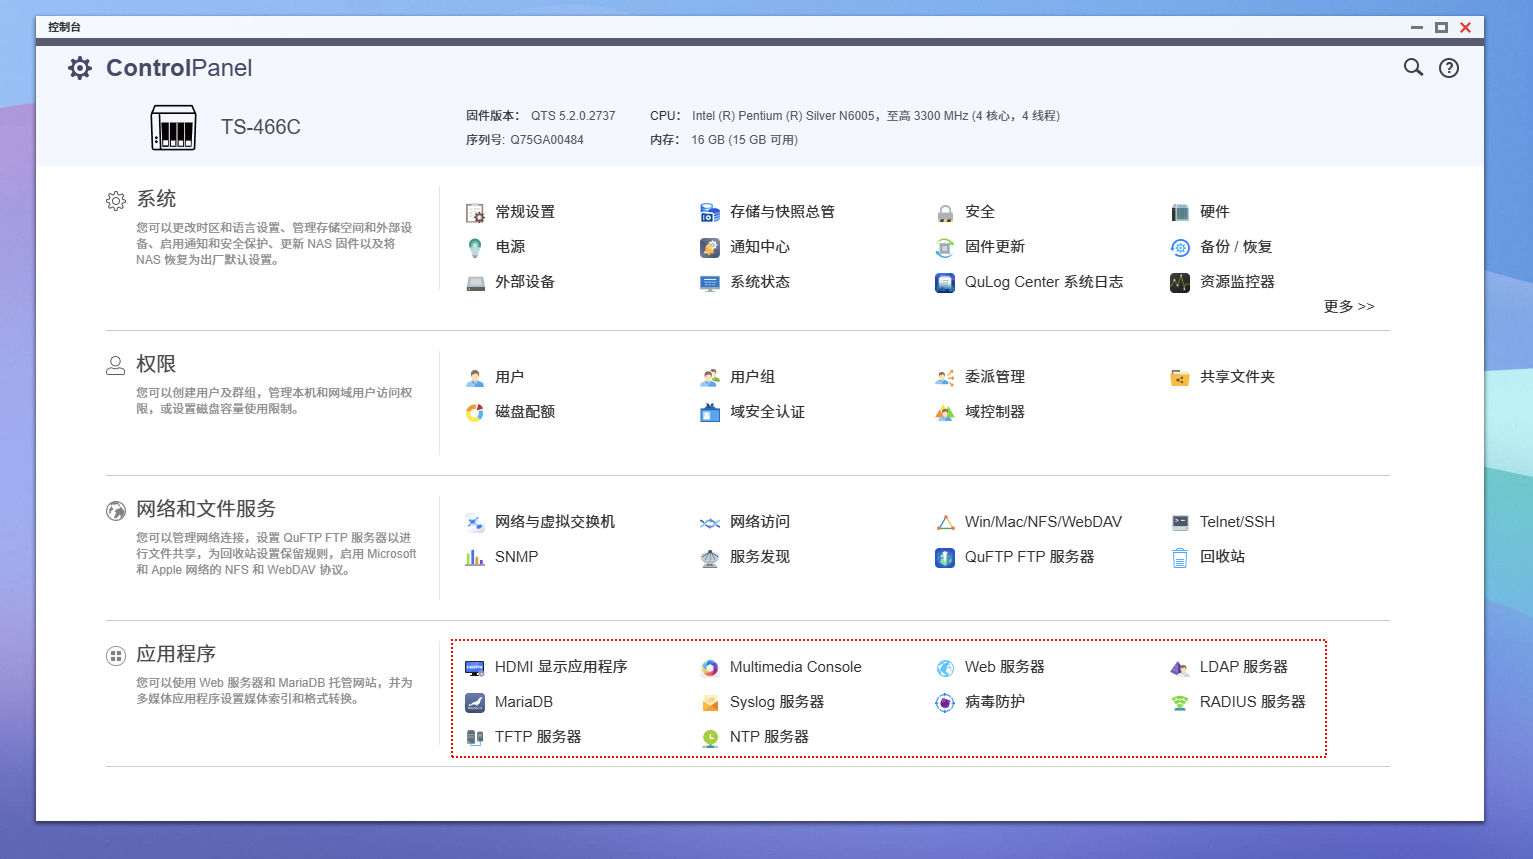The width and height of the screenshot is (1533, 859).
Task: Click the ControlPanel title
Action: pos(179,68)
